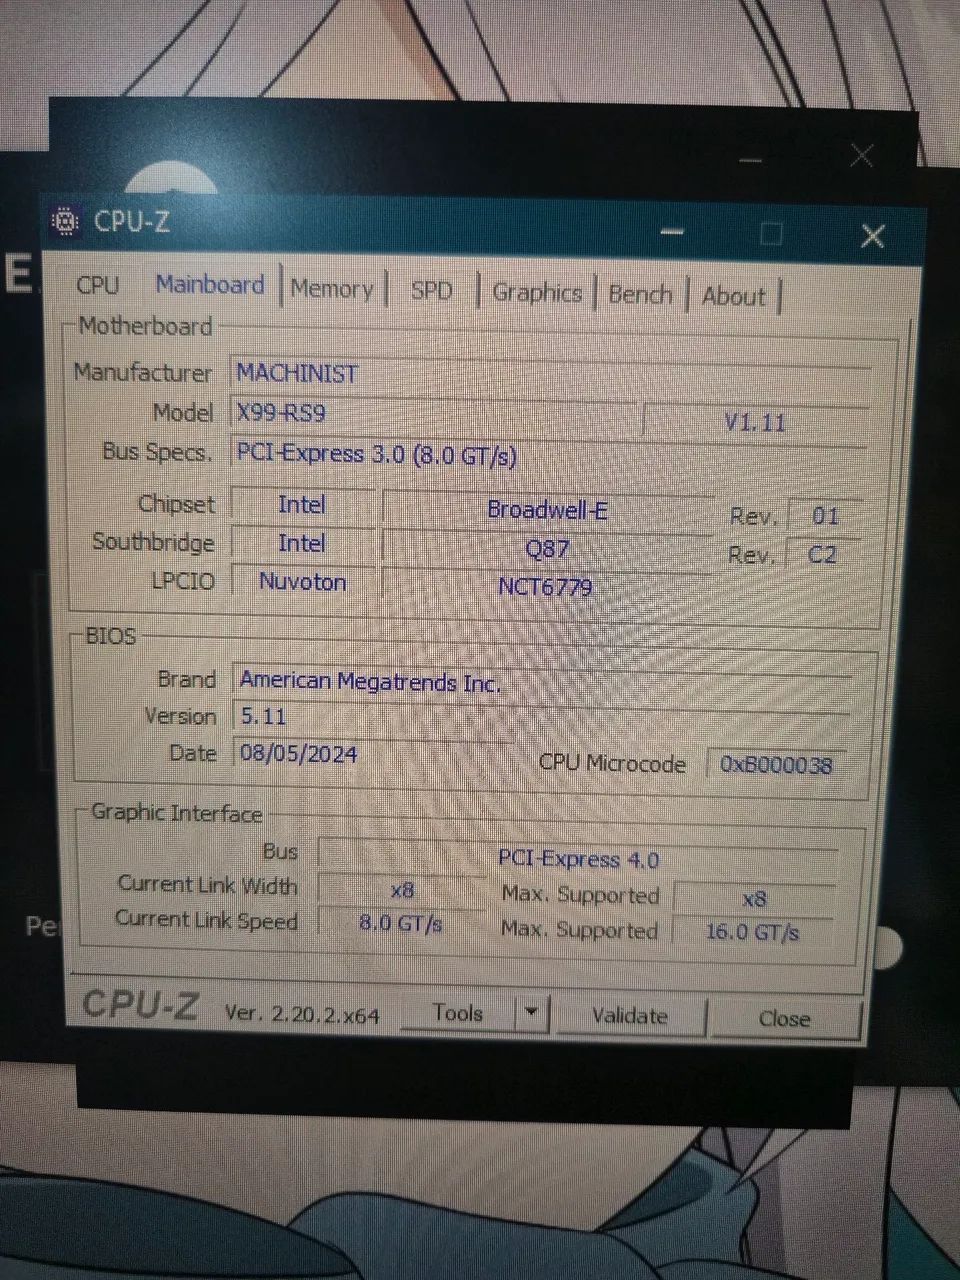Image resolution: width=960 pixels, height=1280 pixels.
Task: Minimize the CPU-Z window
Action: pyautogui.click(x=673, y=232)
